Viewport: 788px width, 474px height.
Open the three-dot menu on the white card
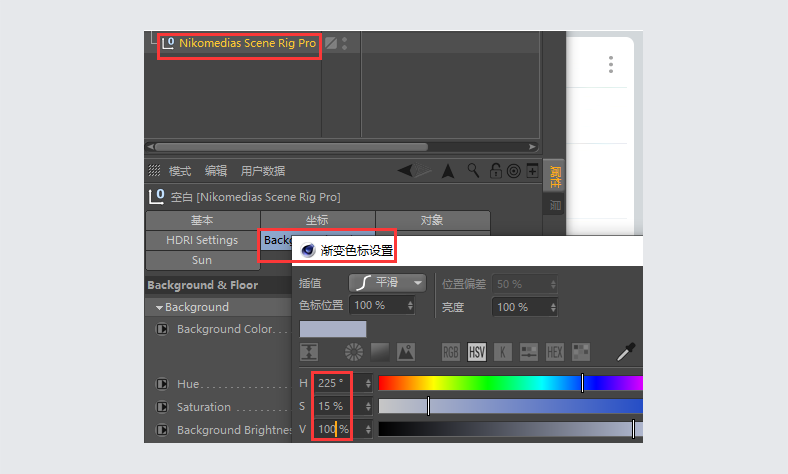click(611, 64)
